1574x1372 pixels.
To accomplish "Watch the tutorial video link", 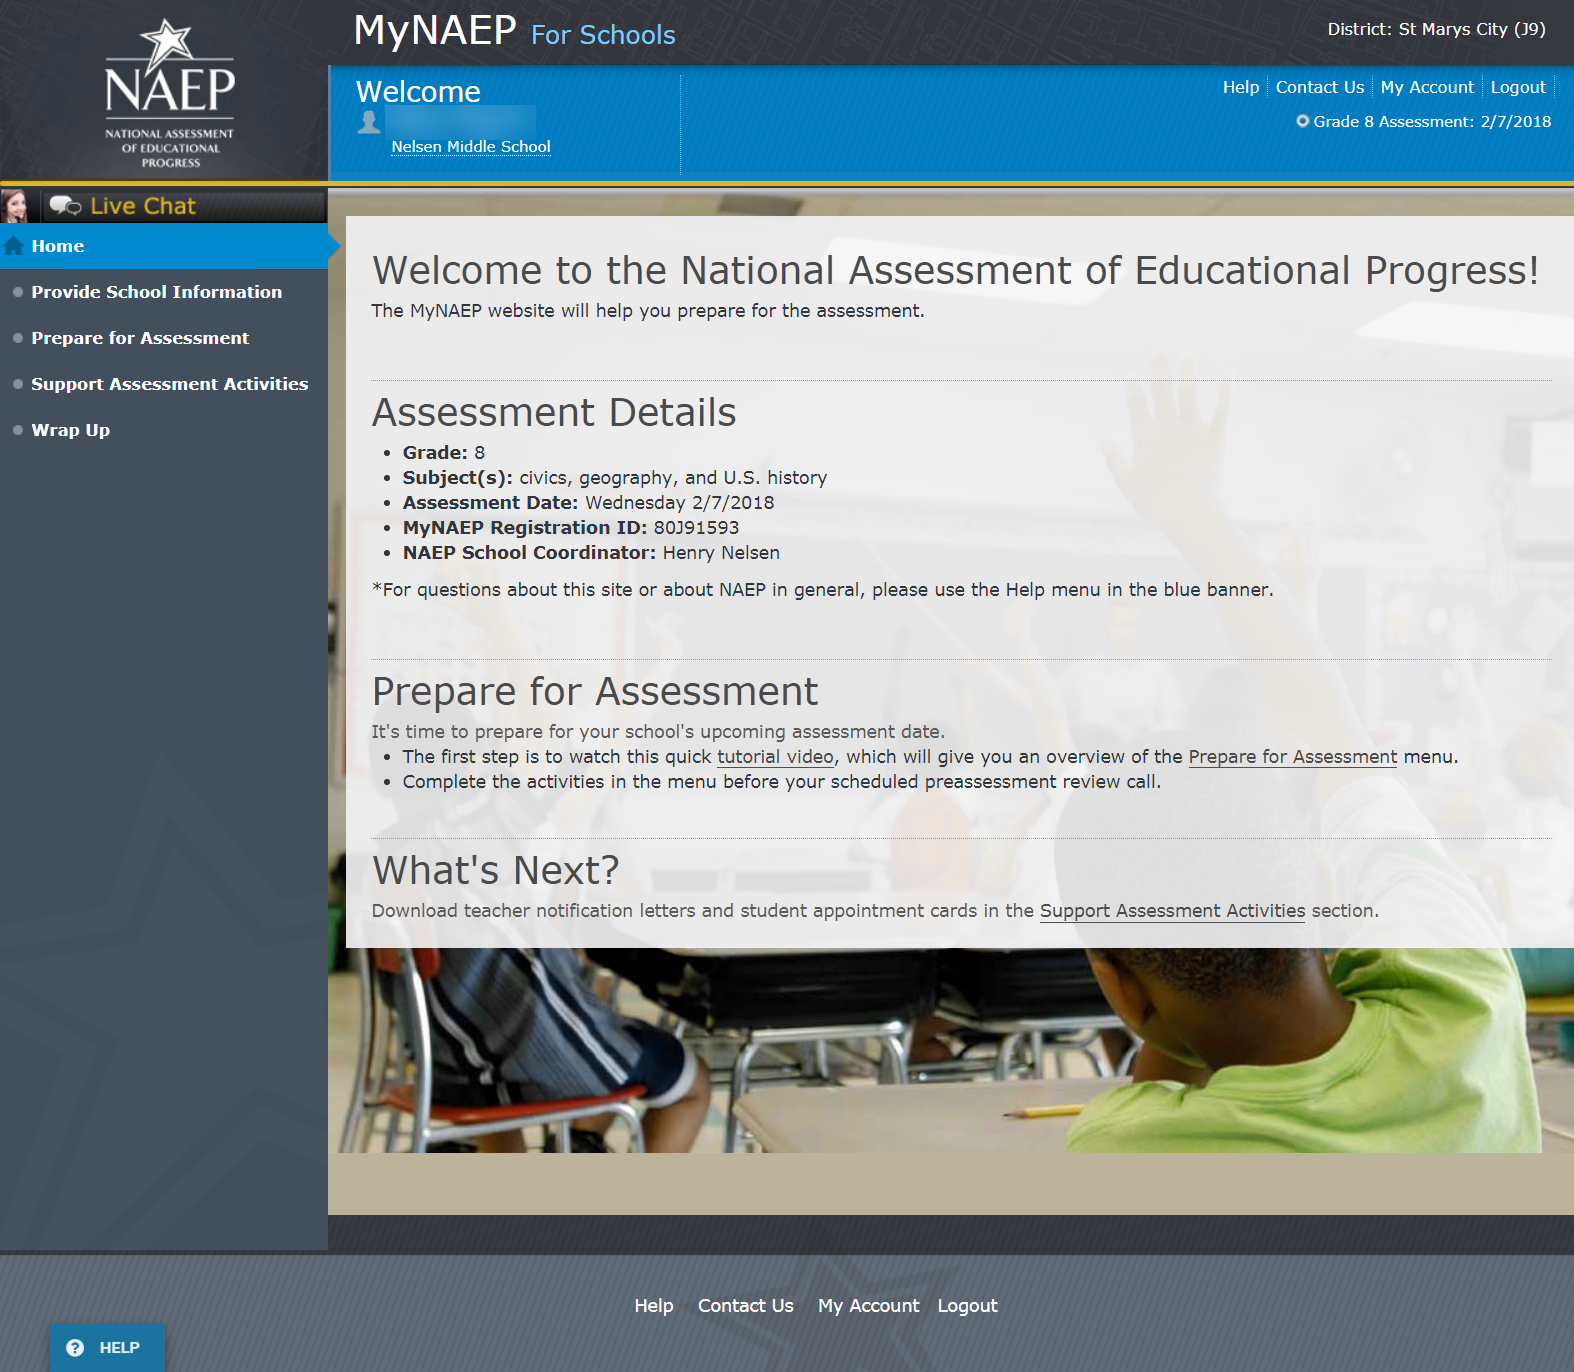I will (775, 757).
